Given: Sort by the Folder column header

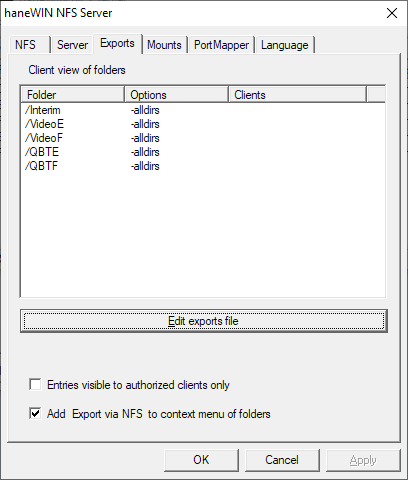Looking at the screenshot, I should click(73, 95).
